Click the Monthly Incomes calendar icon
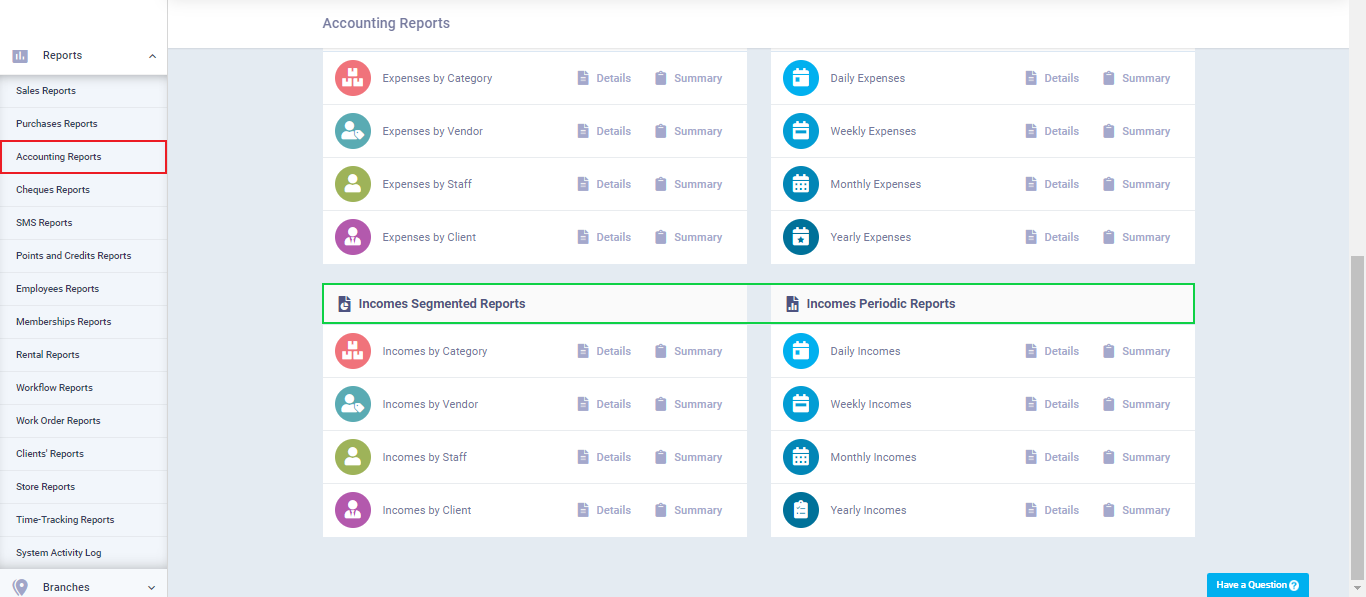The width and height of the screenshot is (1366, 597). (x=800, y=457)
